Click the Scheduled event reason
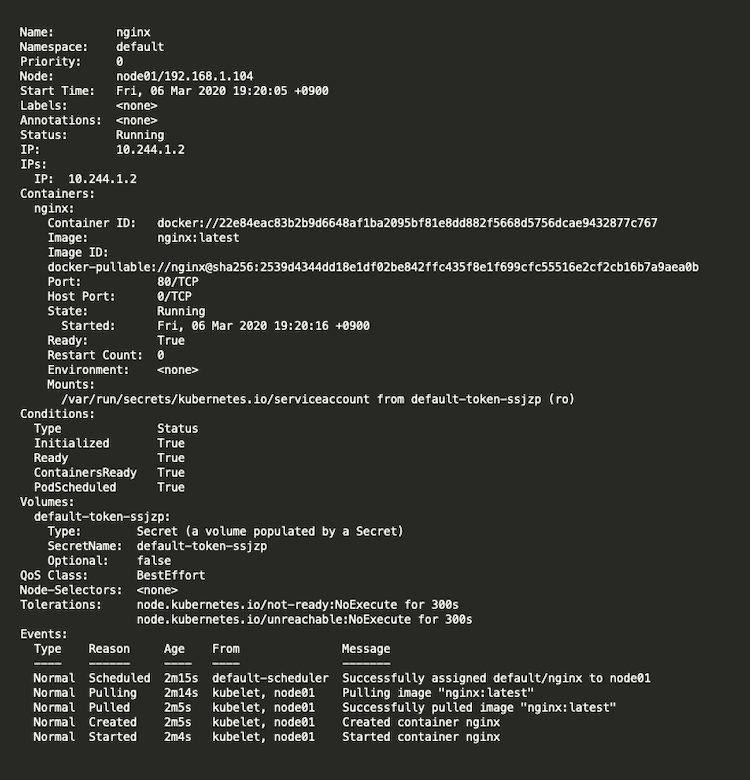 pyautogui.click(x=112, y=678)
